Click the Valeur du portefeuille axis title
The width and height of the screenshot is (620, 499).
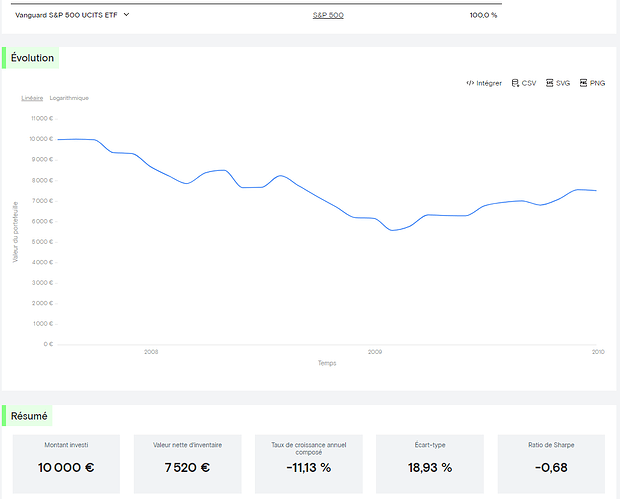(x=15, y=232)
